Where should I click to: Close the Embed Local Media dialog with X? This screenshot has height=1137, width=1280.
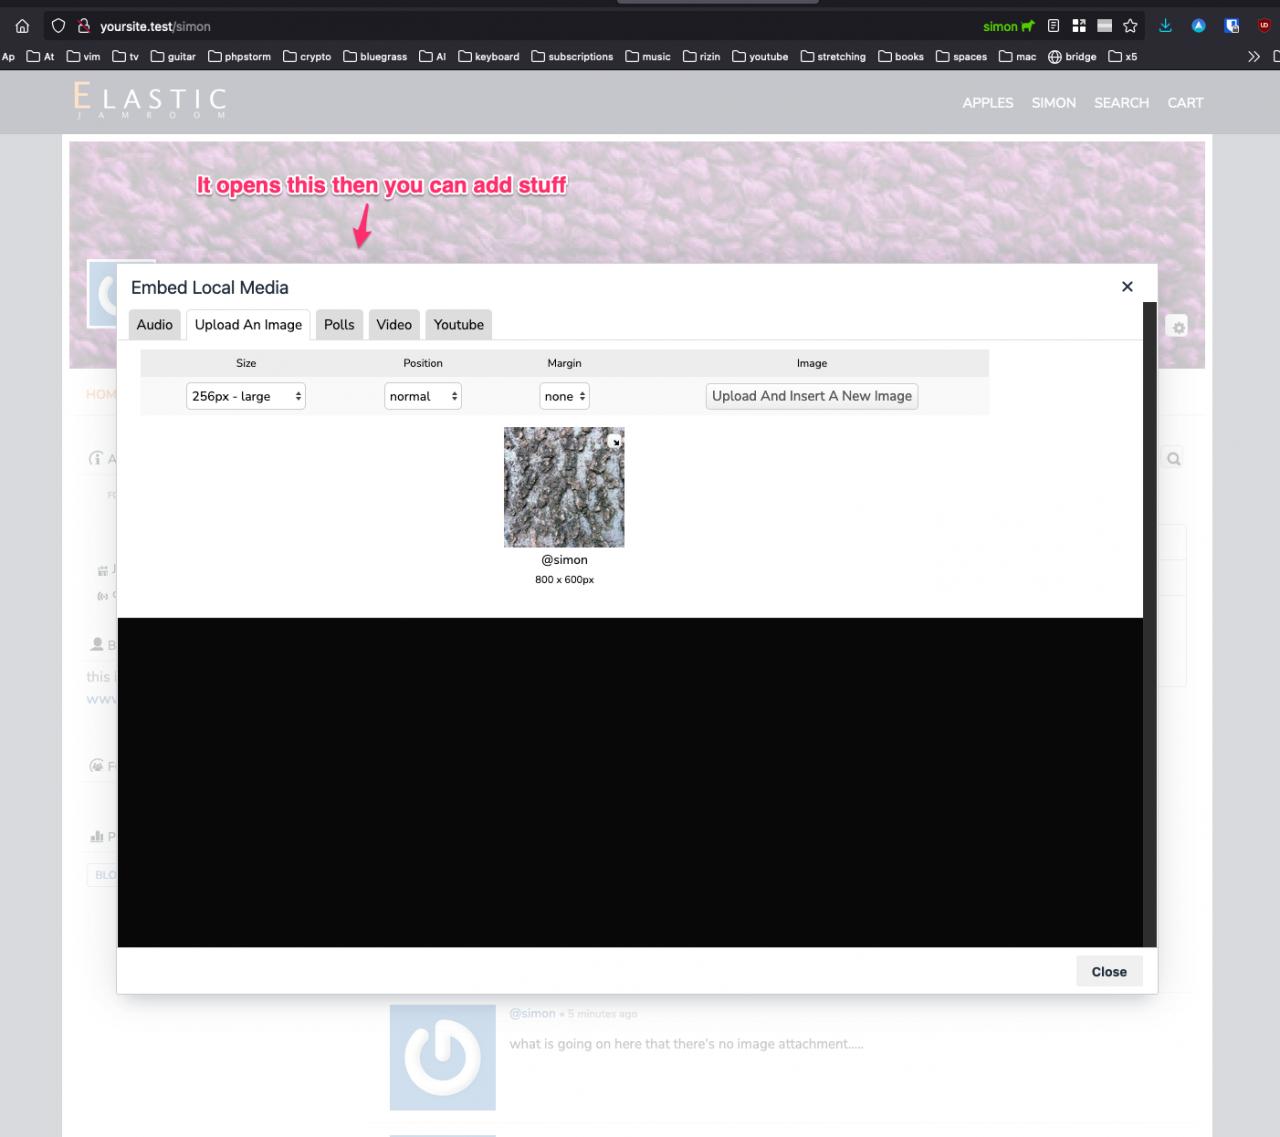pos(1127,287)
